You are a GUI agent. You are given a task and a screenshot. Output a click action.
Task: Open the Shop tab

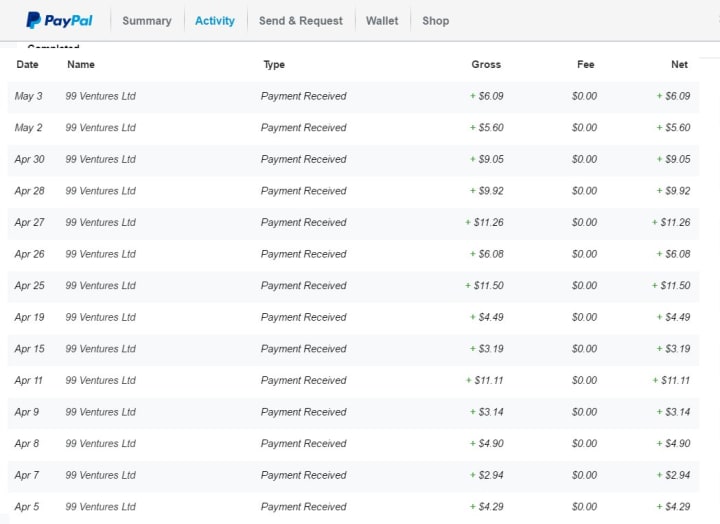436,21
